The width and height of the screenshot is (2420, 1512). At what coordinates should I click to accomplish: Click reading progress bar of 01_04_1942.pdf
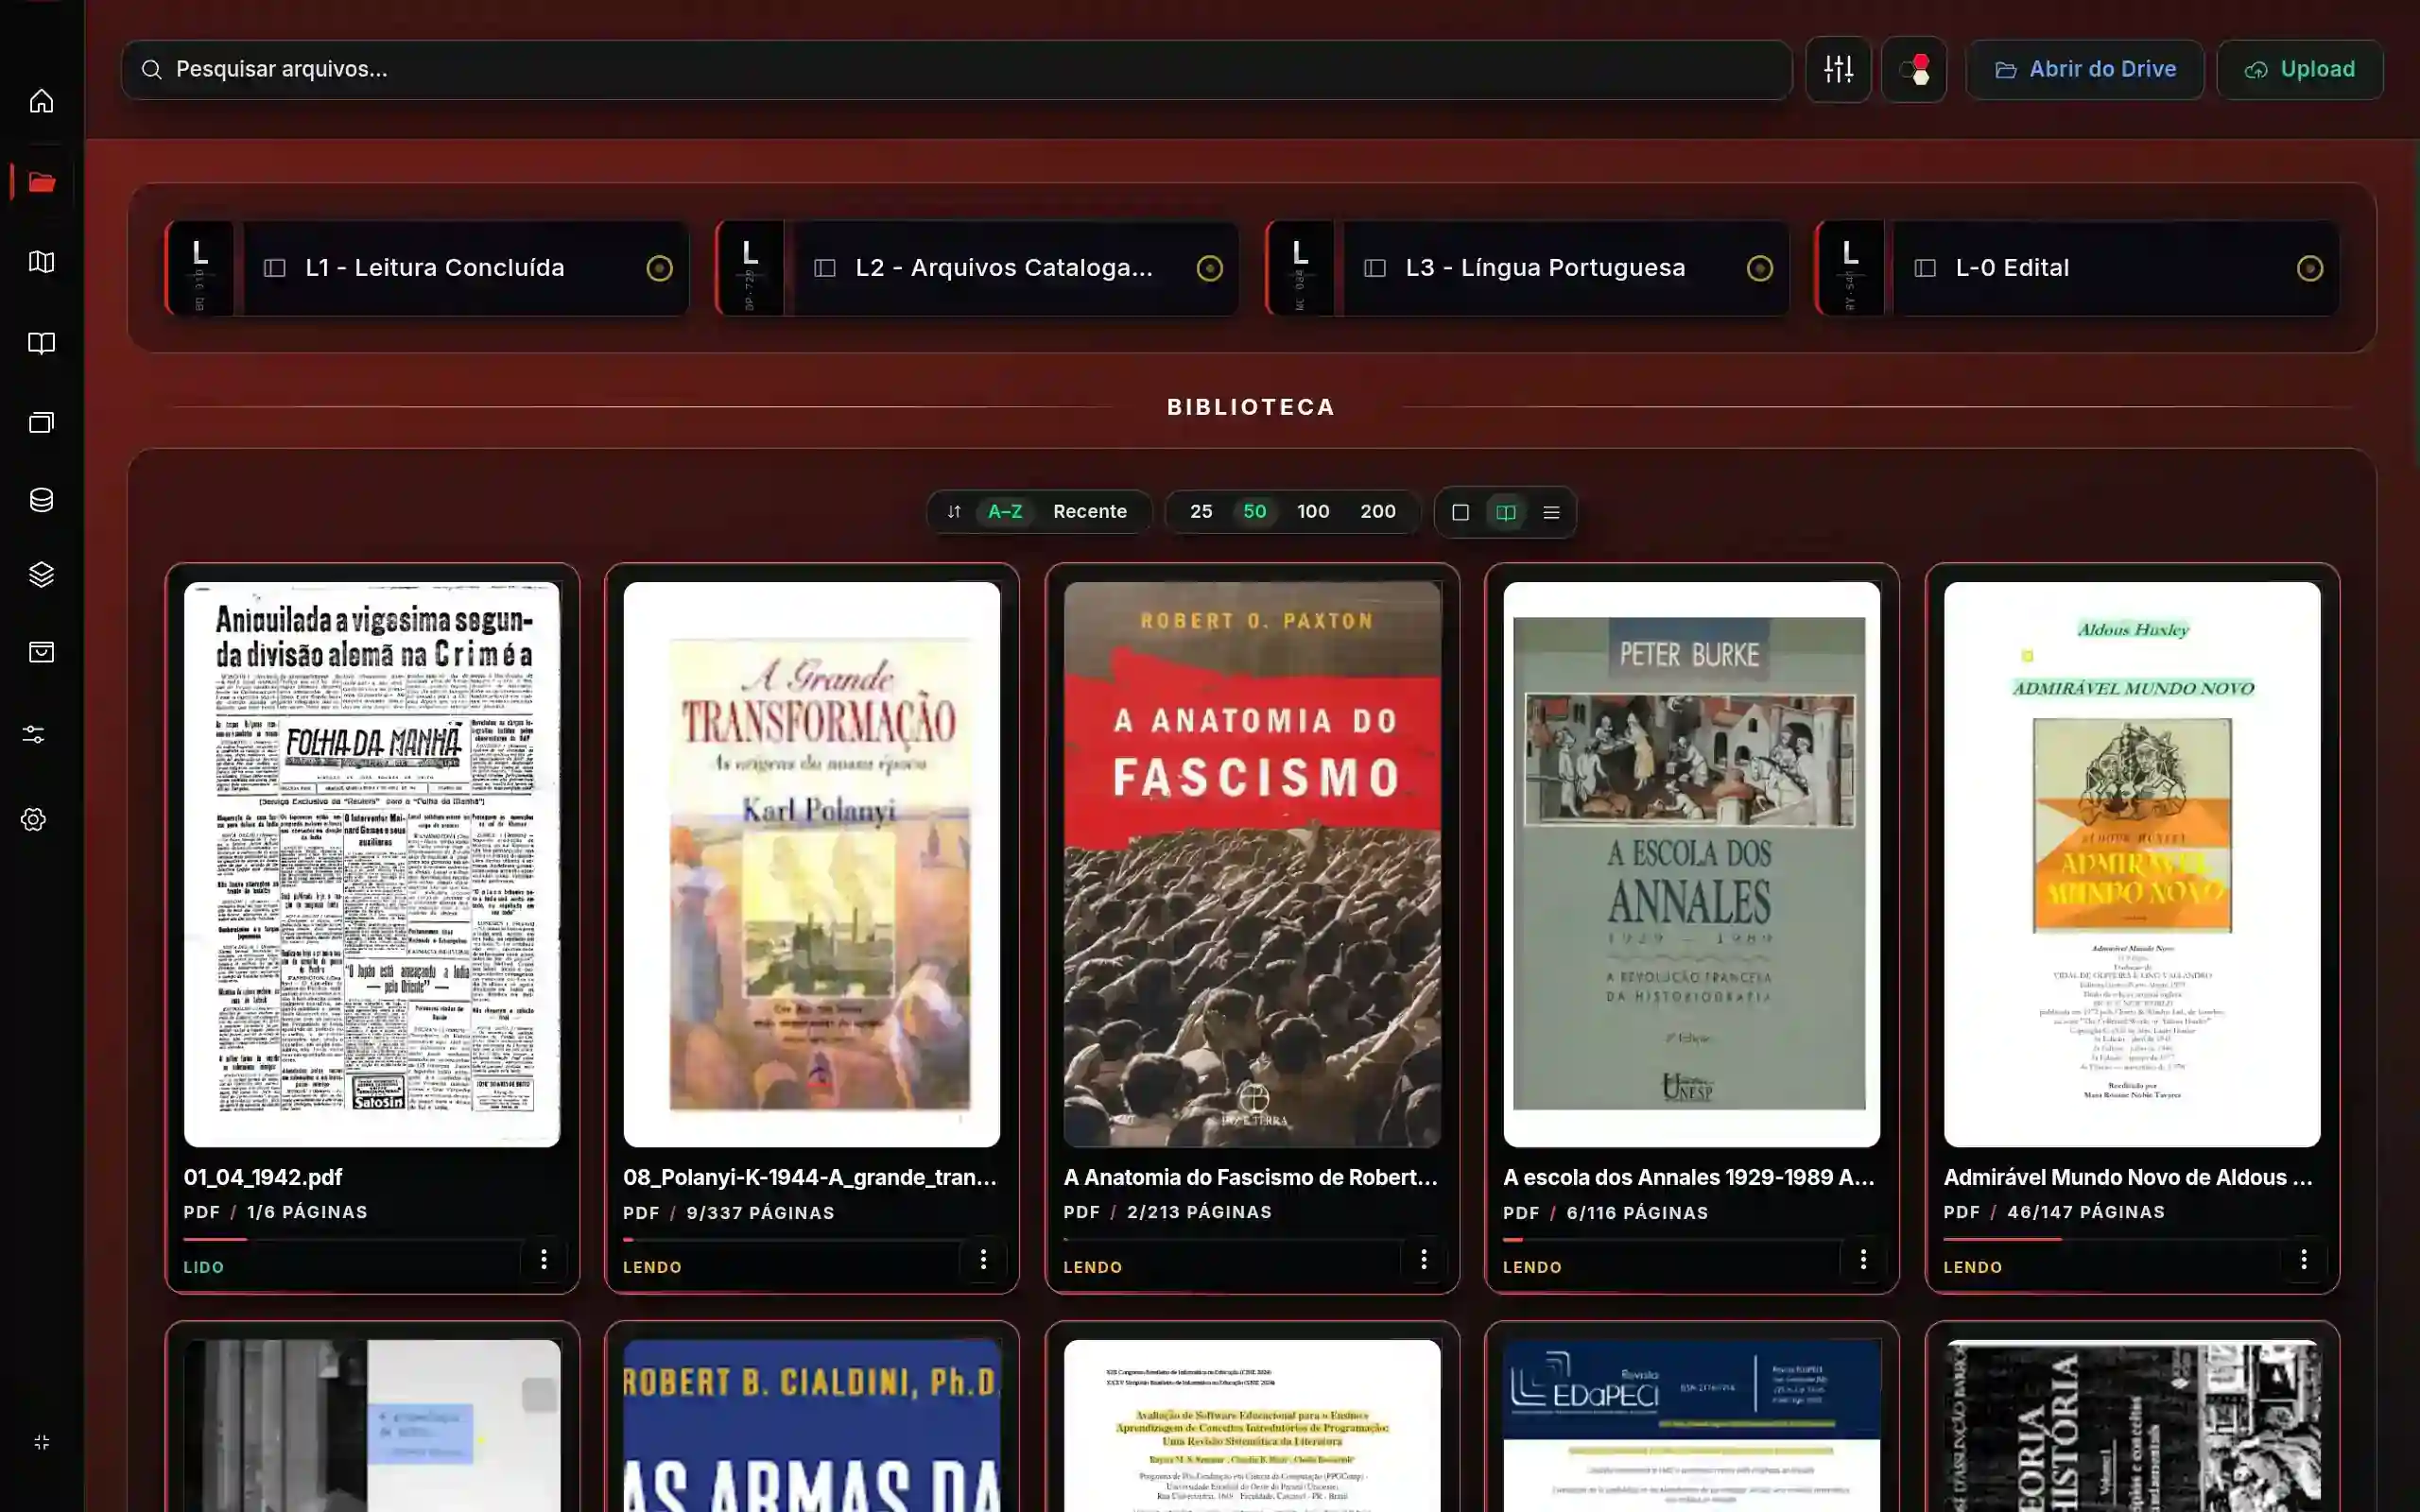pyautogui.click(x=372, y=1239)
